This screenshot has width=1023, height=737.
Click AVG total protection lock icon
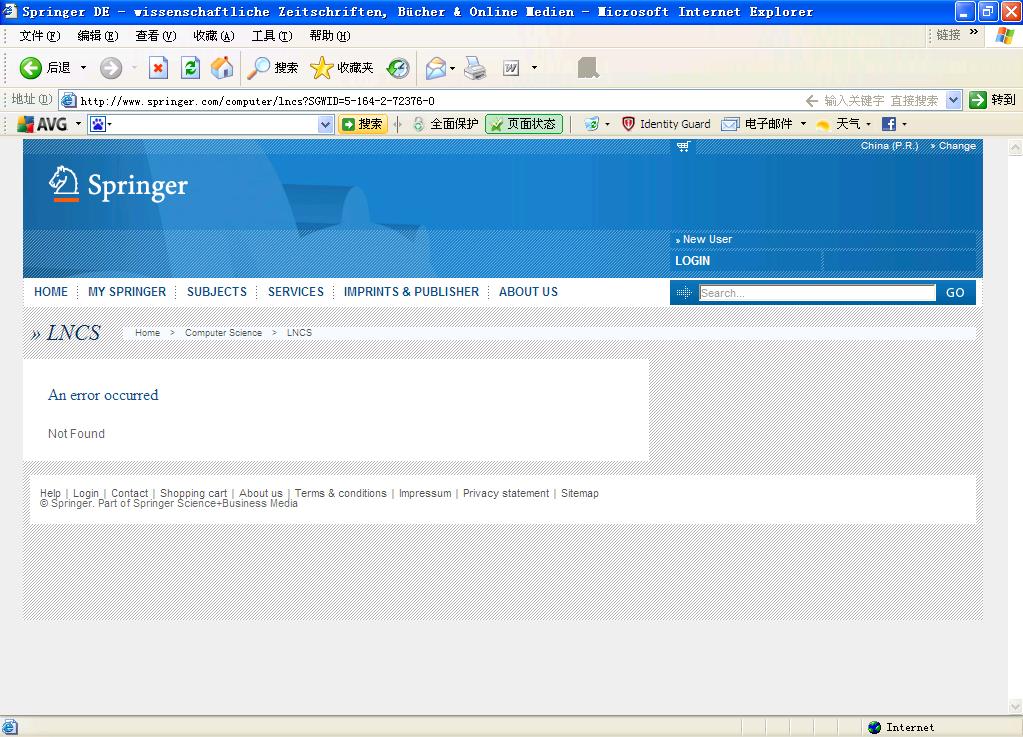(418, 124)
